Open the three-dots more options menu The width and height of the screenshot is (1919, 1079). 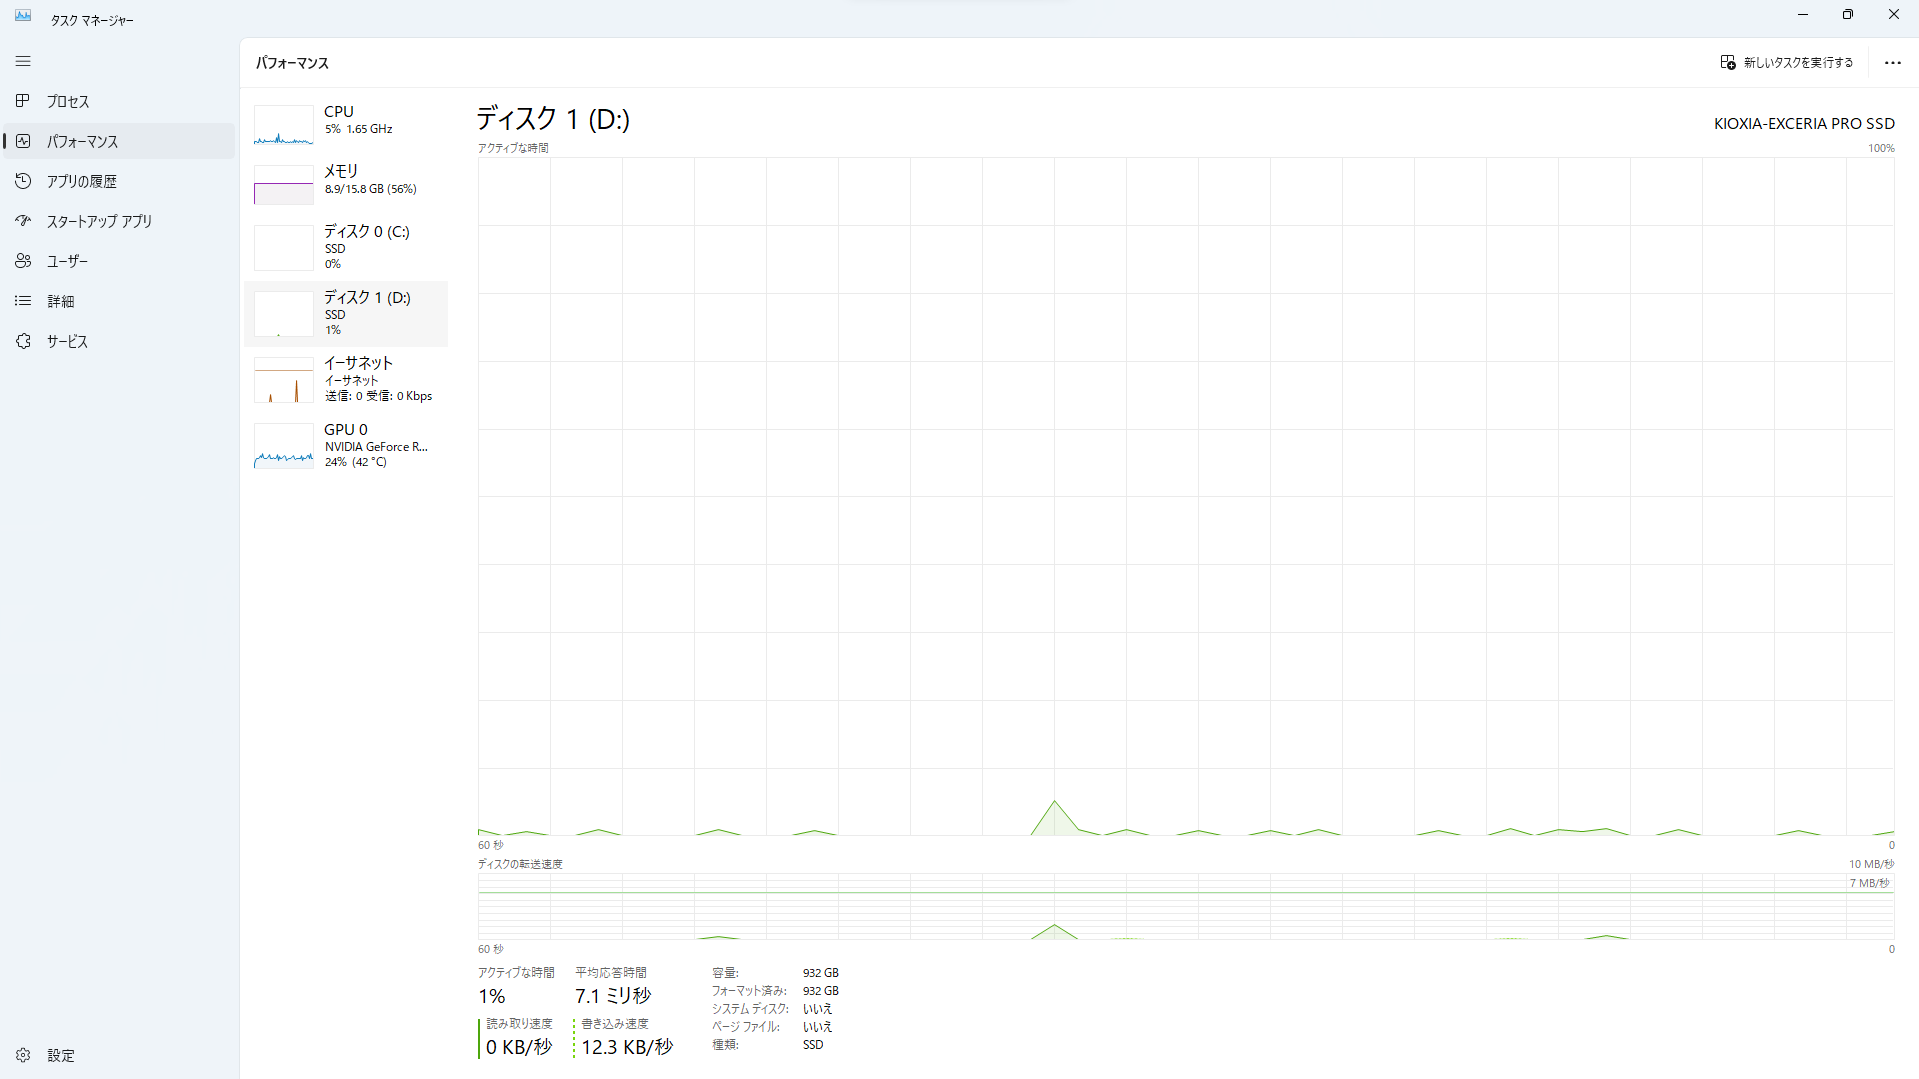[1892, 62]
